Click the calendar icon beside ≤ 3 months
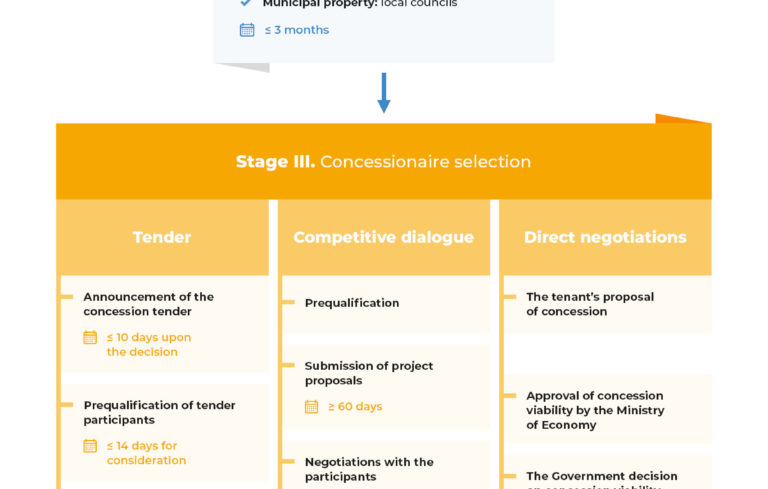 (x=247, y=30)
